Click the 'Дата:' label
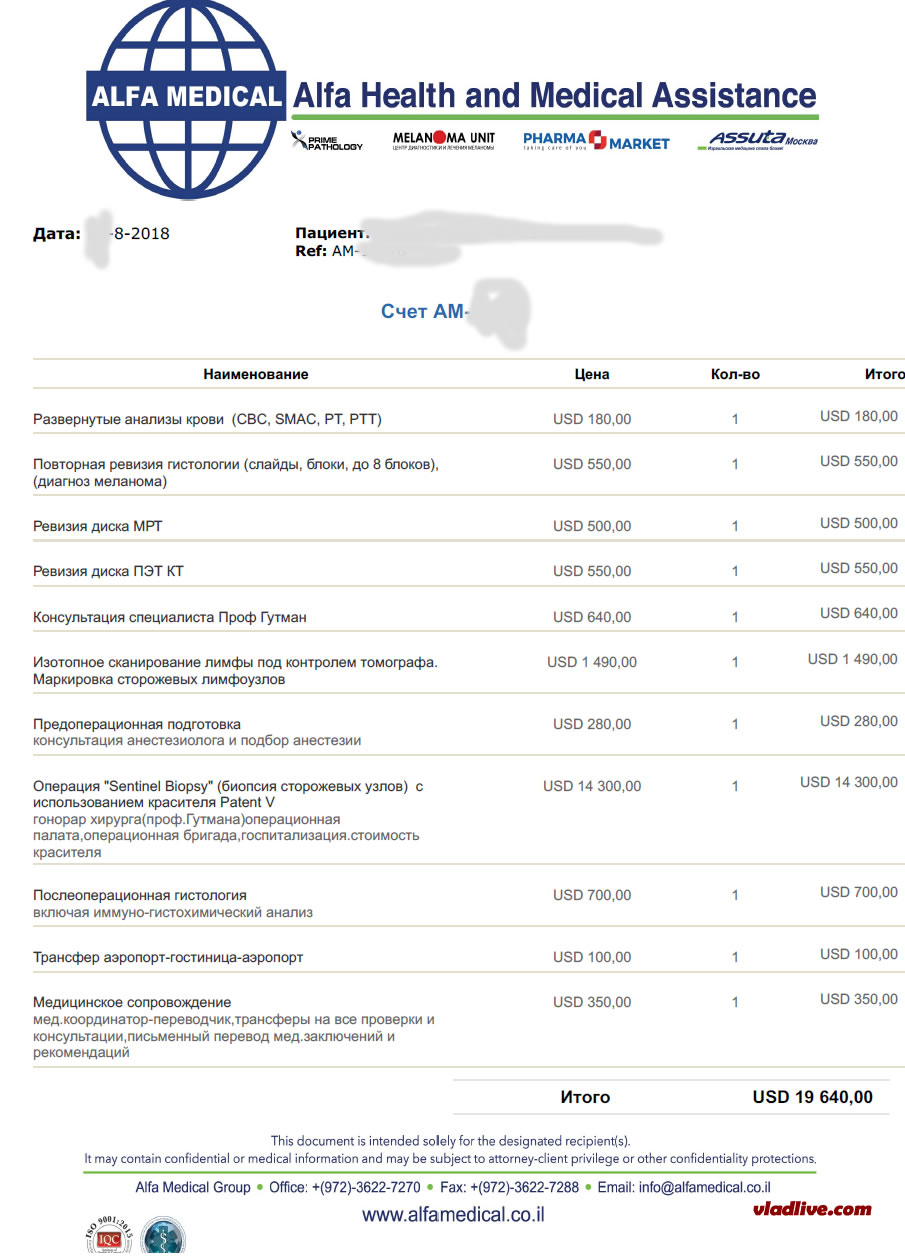The image size is (905, 1257). pyautogui.click(x=57, y=234)
